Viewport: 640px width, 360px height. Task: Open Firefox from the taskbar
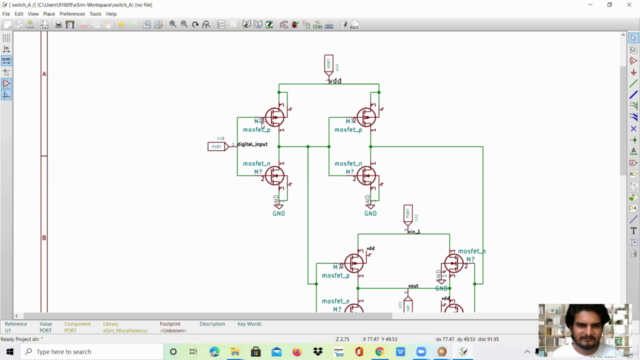tap(297, 351)
